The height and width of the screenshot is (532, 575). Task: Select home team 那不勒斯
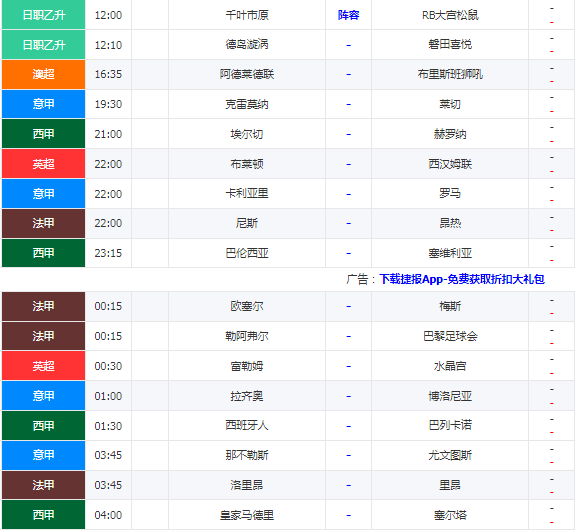(x=247, y=455)
